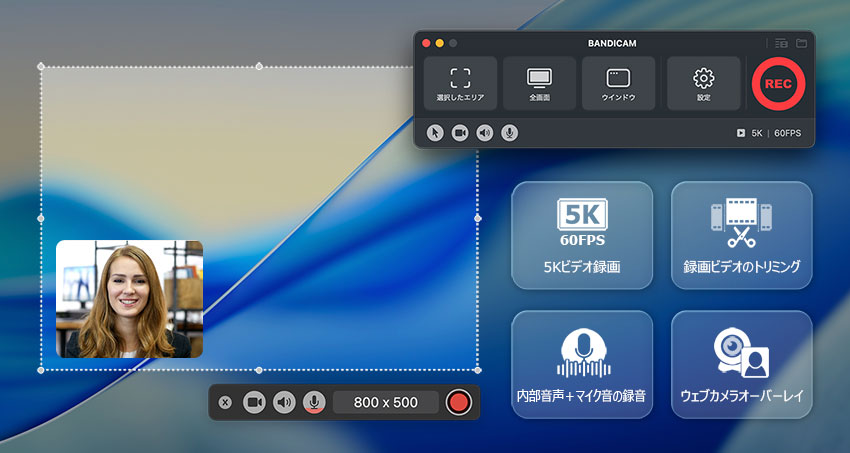Viewport: 850px width, 453px height.
Task: Toggle mouse cursor capture in Bandicam panel
Action: (x=435, y=133)
